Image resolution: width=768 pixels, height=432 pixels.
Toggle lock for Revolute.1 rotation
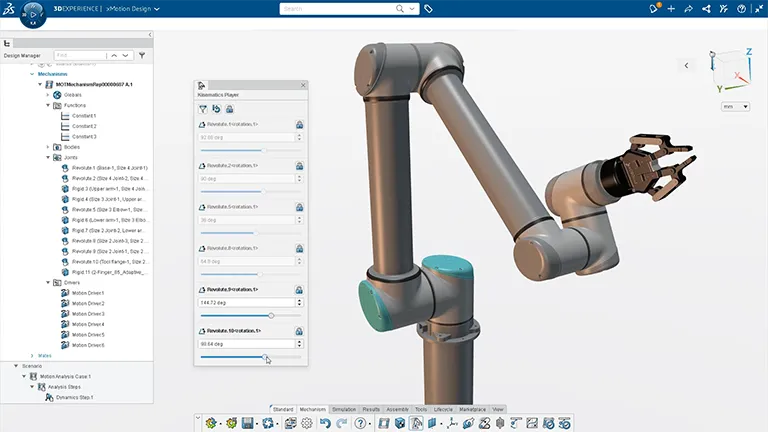tap(299, 125)
